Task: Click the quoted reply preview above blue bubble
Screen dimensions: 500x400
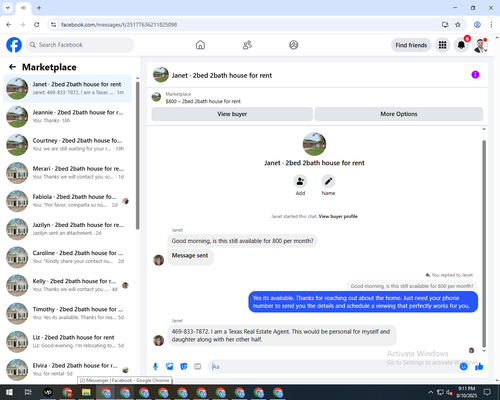Action: pyautogui.click(x=412, y=286)
